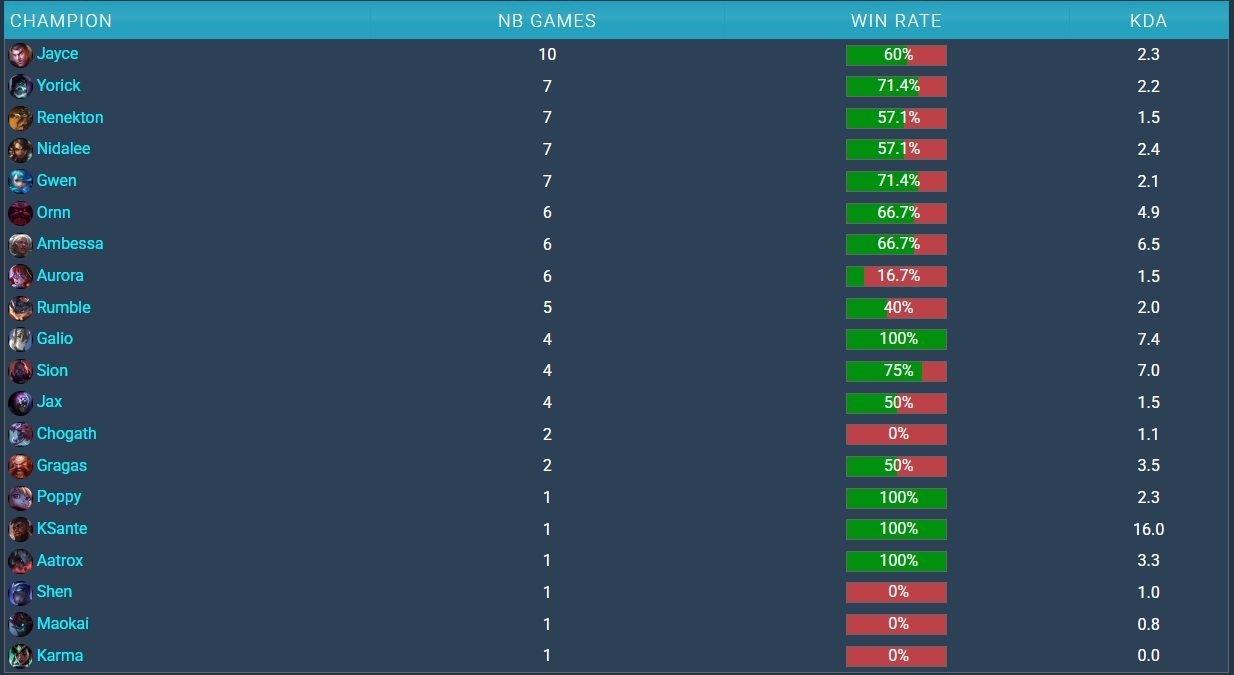Click KSante's 16.0 KDA value
This screenshot has height=675, width=1234.
click(x=1148, y=529)
